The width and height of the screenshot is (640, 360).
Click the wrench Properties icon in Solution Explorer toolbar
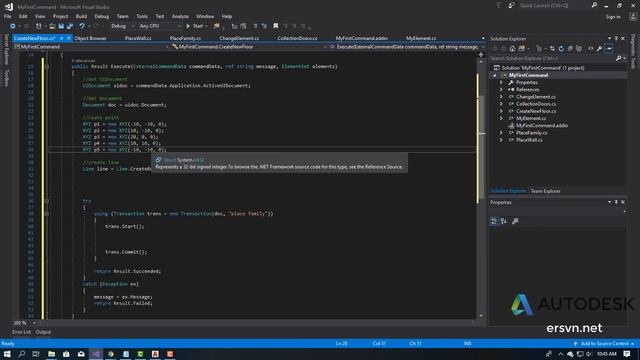[x=599, y=49]
